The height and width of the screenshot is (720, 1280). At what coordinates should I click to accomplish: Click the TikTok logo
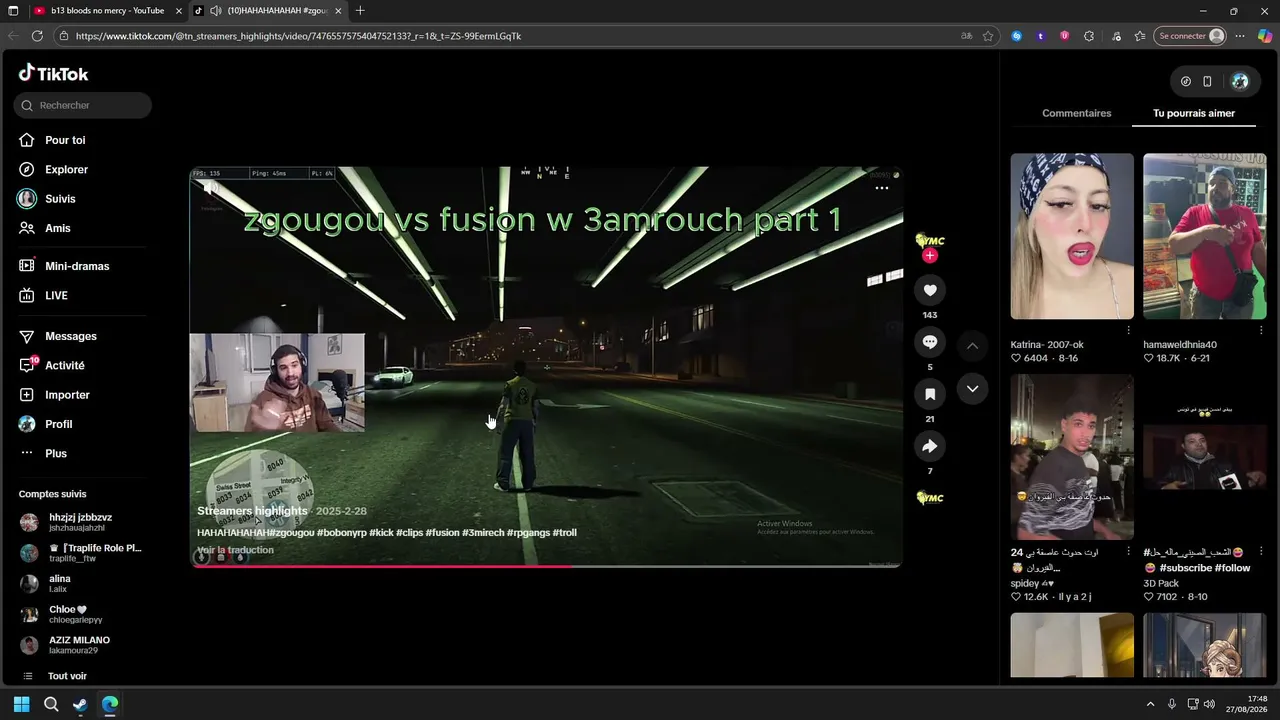tap(54, 73)
